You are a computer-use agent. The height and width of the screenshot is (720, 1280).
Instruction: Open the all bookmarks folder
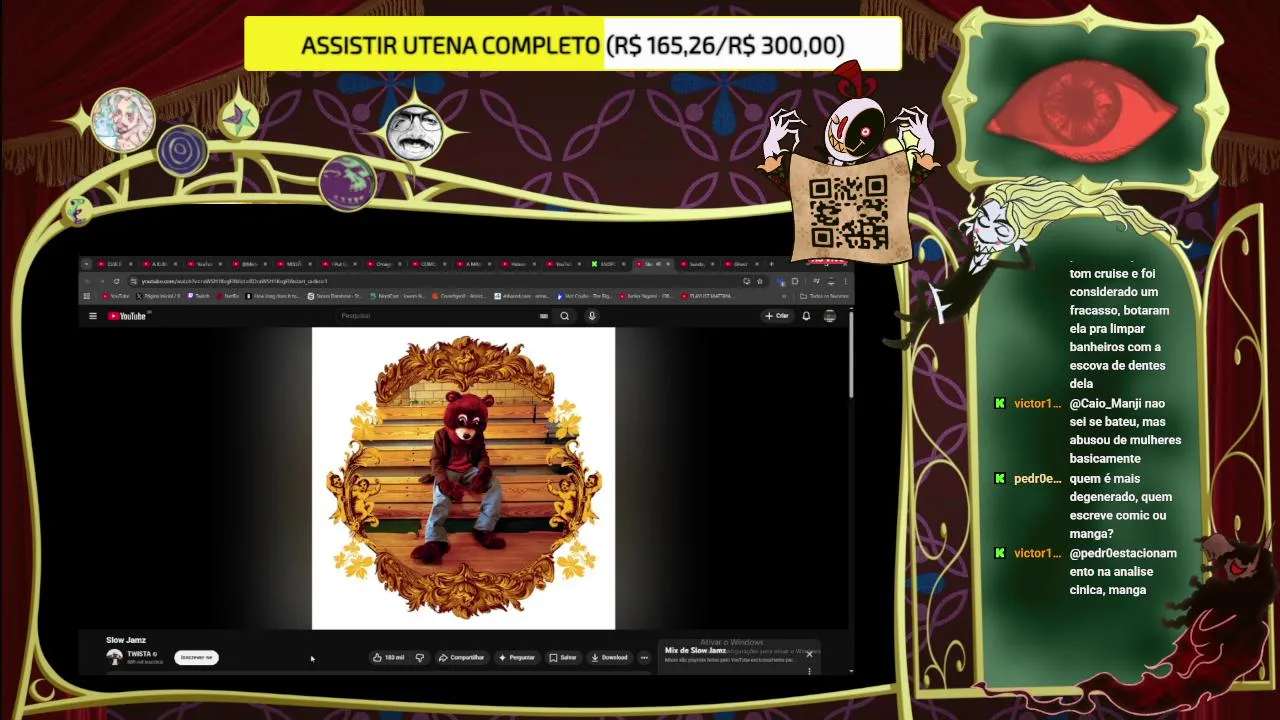[825, 296]
